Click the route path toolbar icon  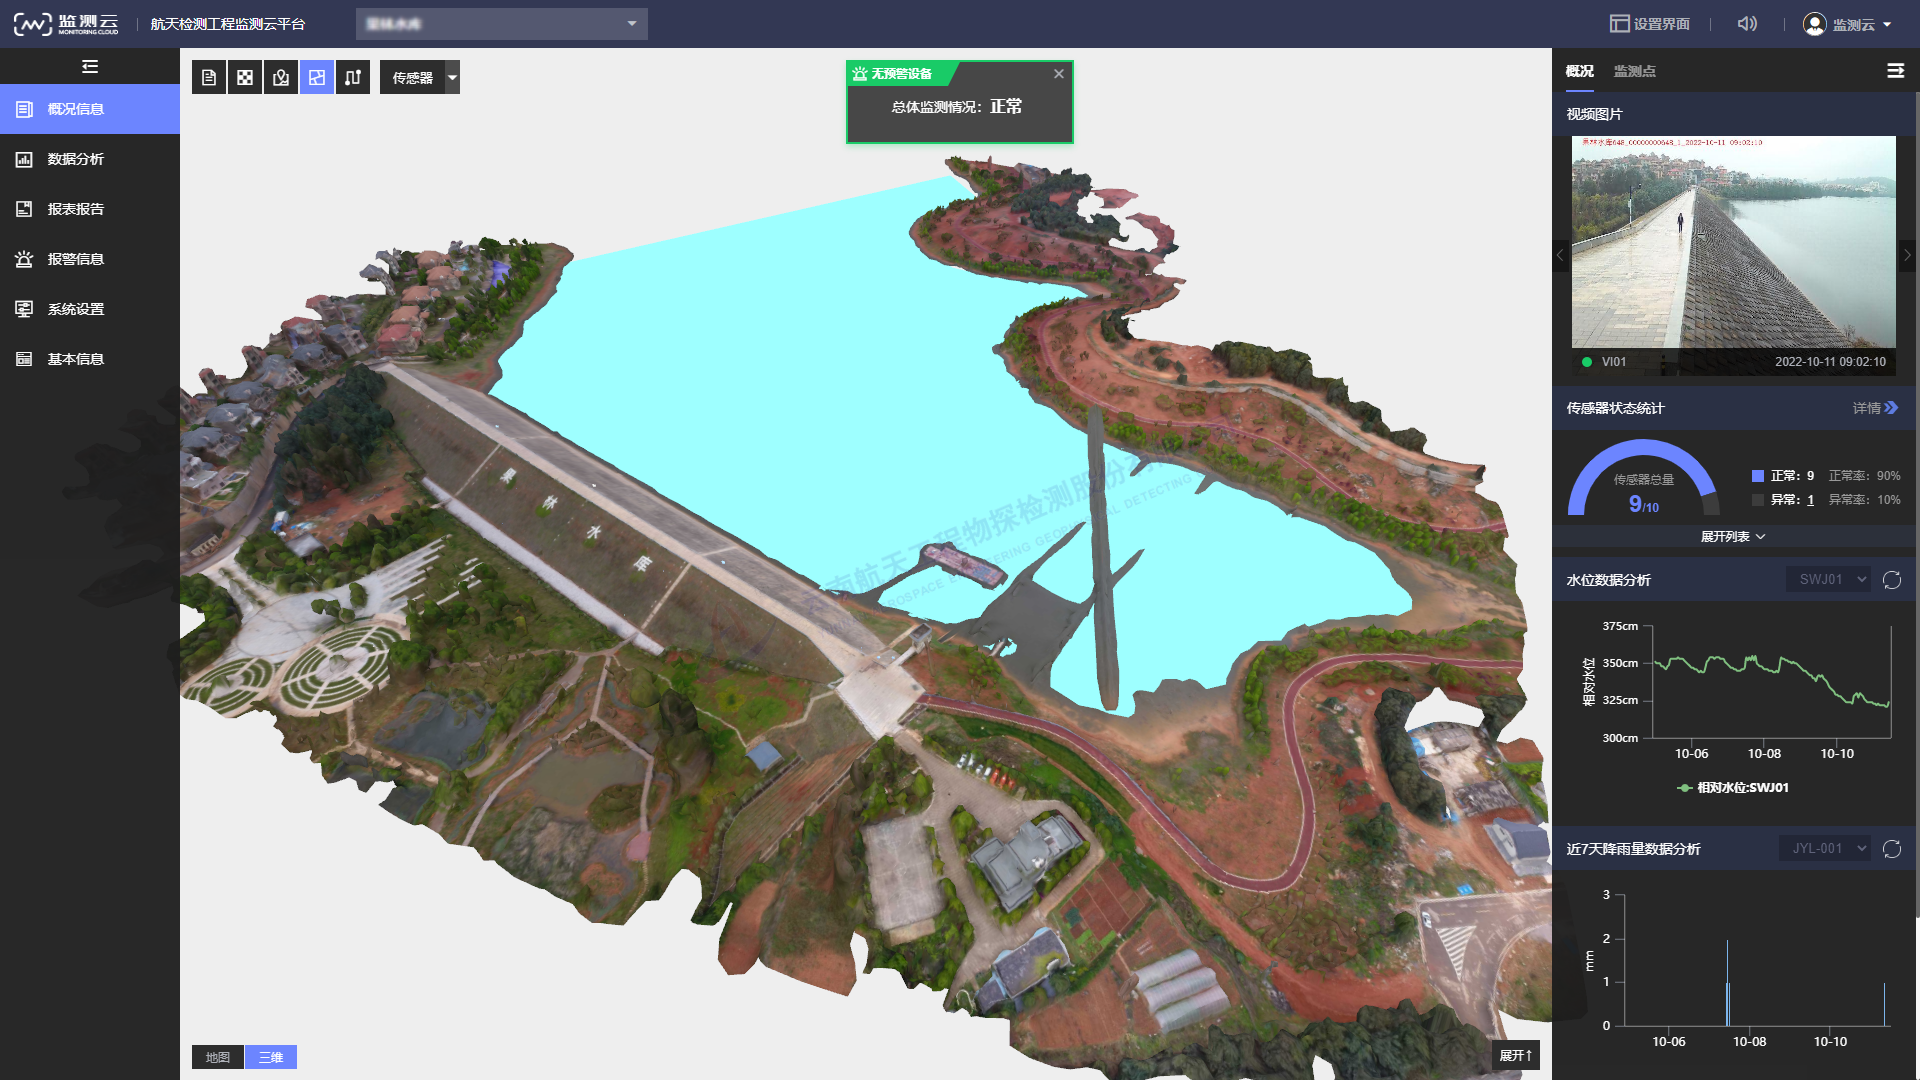click(x=353, y=78)
